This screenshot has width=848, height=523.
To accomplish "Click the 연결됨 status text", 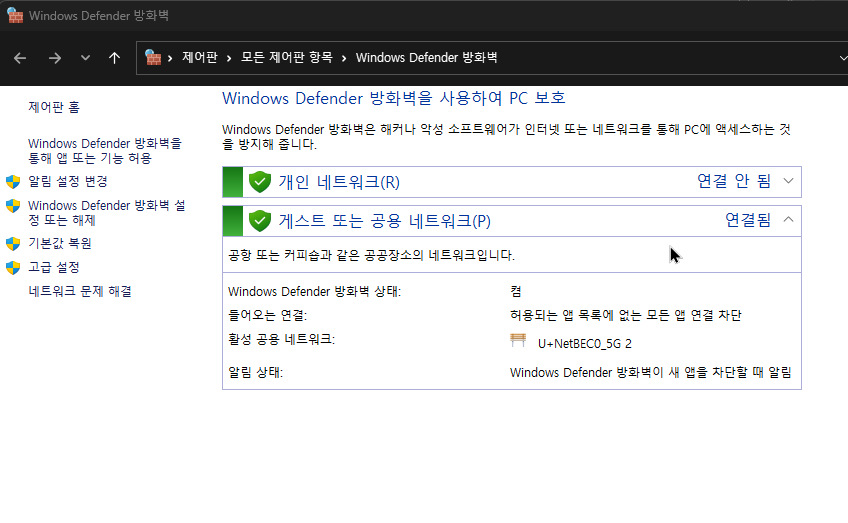I will (748, 220).
